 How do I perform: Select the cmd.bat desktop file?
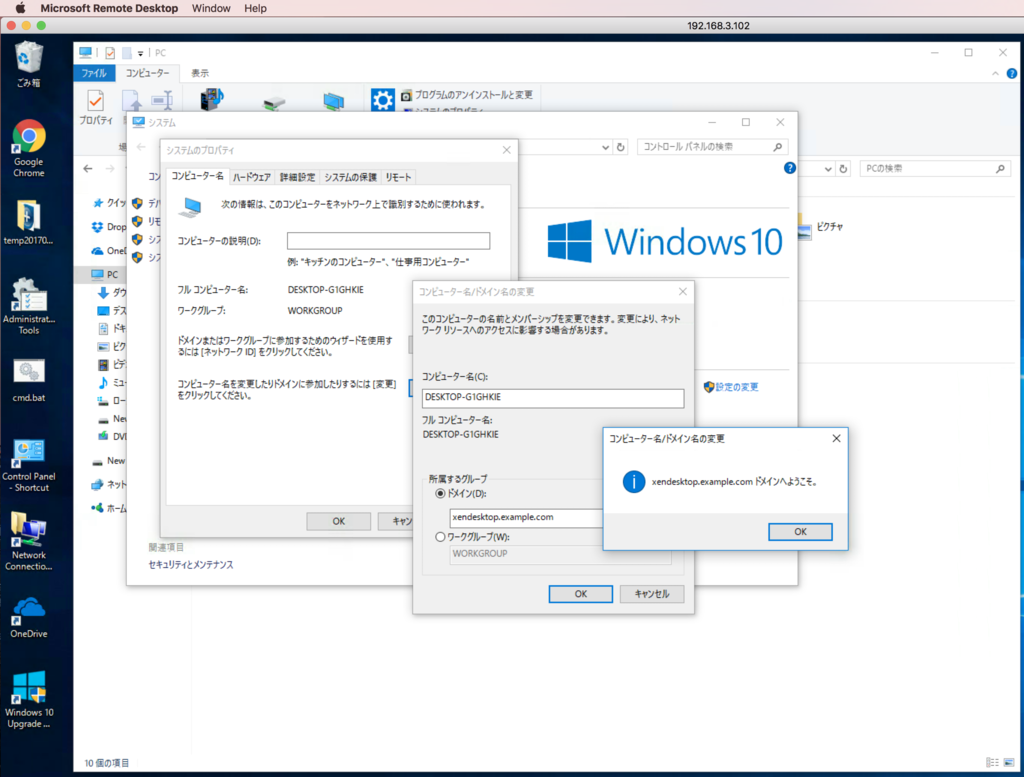pos(29,379)
